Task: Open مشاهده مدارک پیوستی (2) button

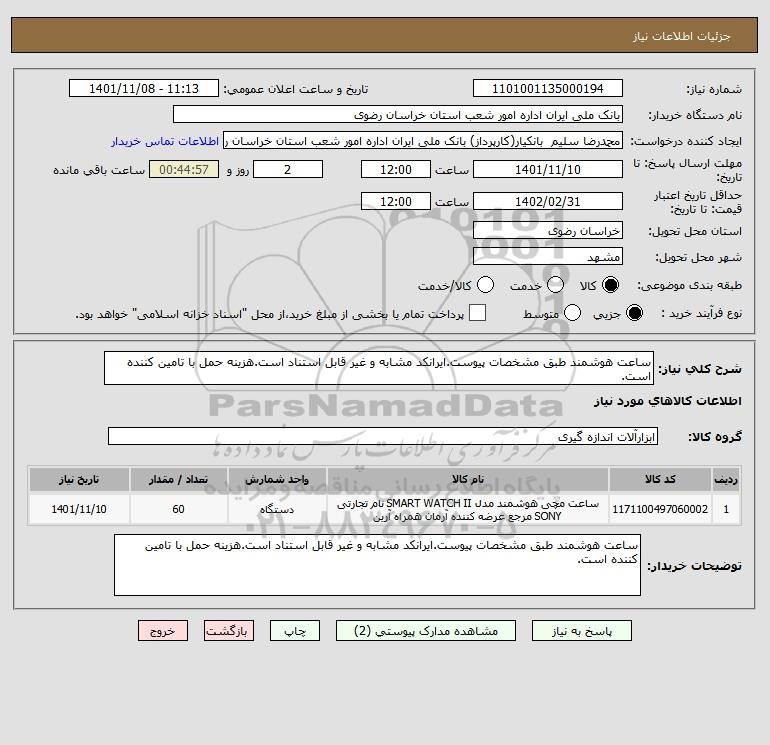Action: (426, 631)
